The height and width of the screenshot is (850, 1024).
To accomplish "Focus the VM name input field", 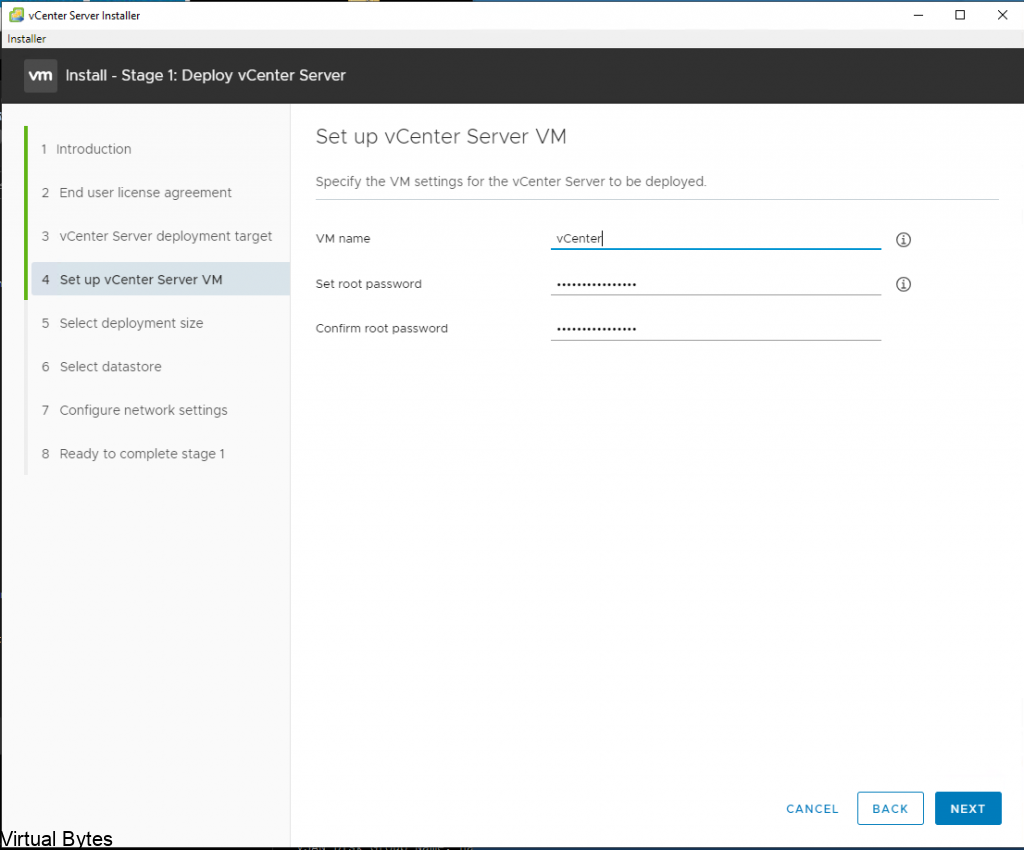I will tap(716, 238).
